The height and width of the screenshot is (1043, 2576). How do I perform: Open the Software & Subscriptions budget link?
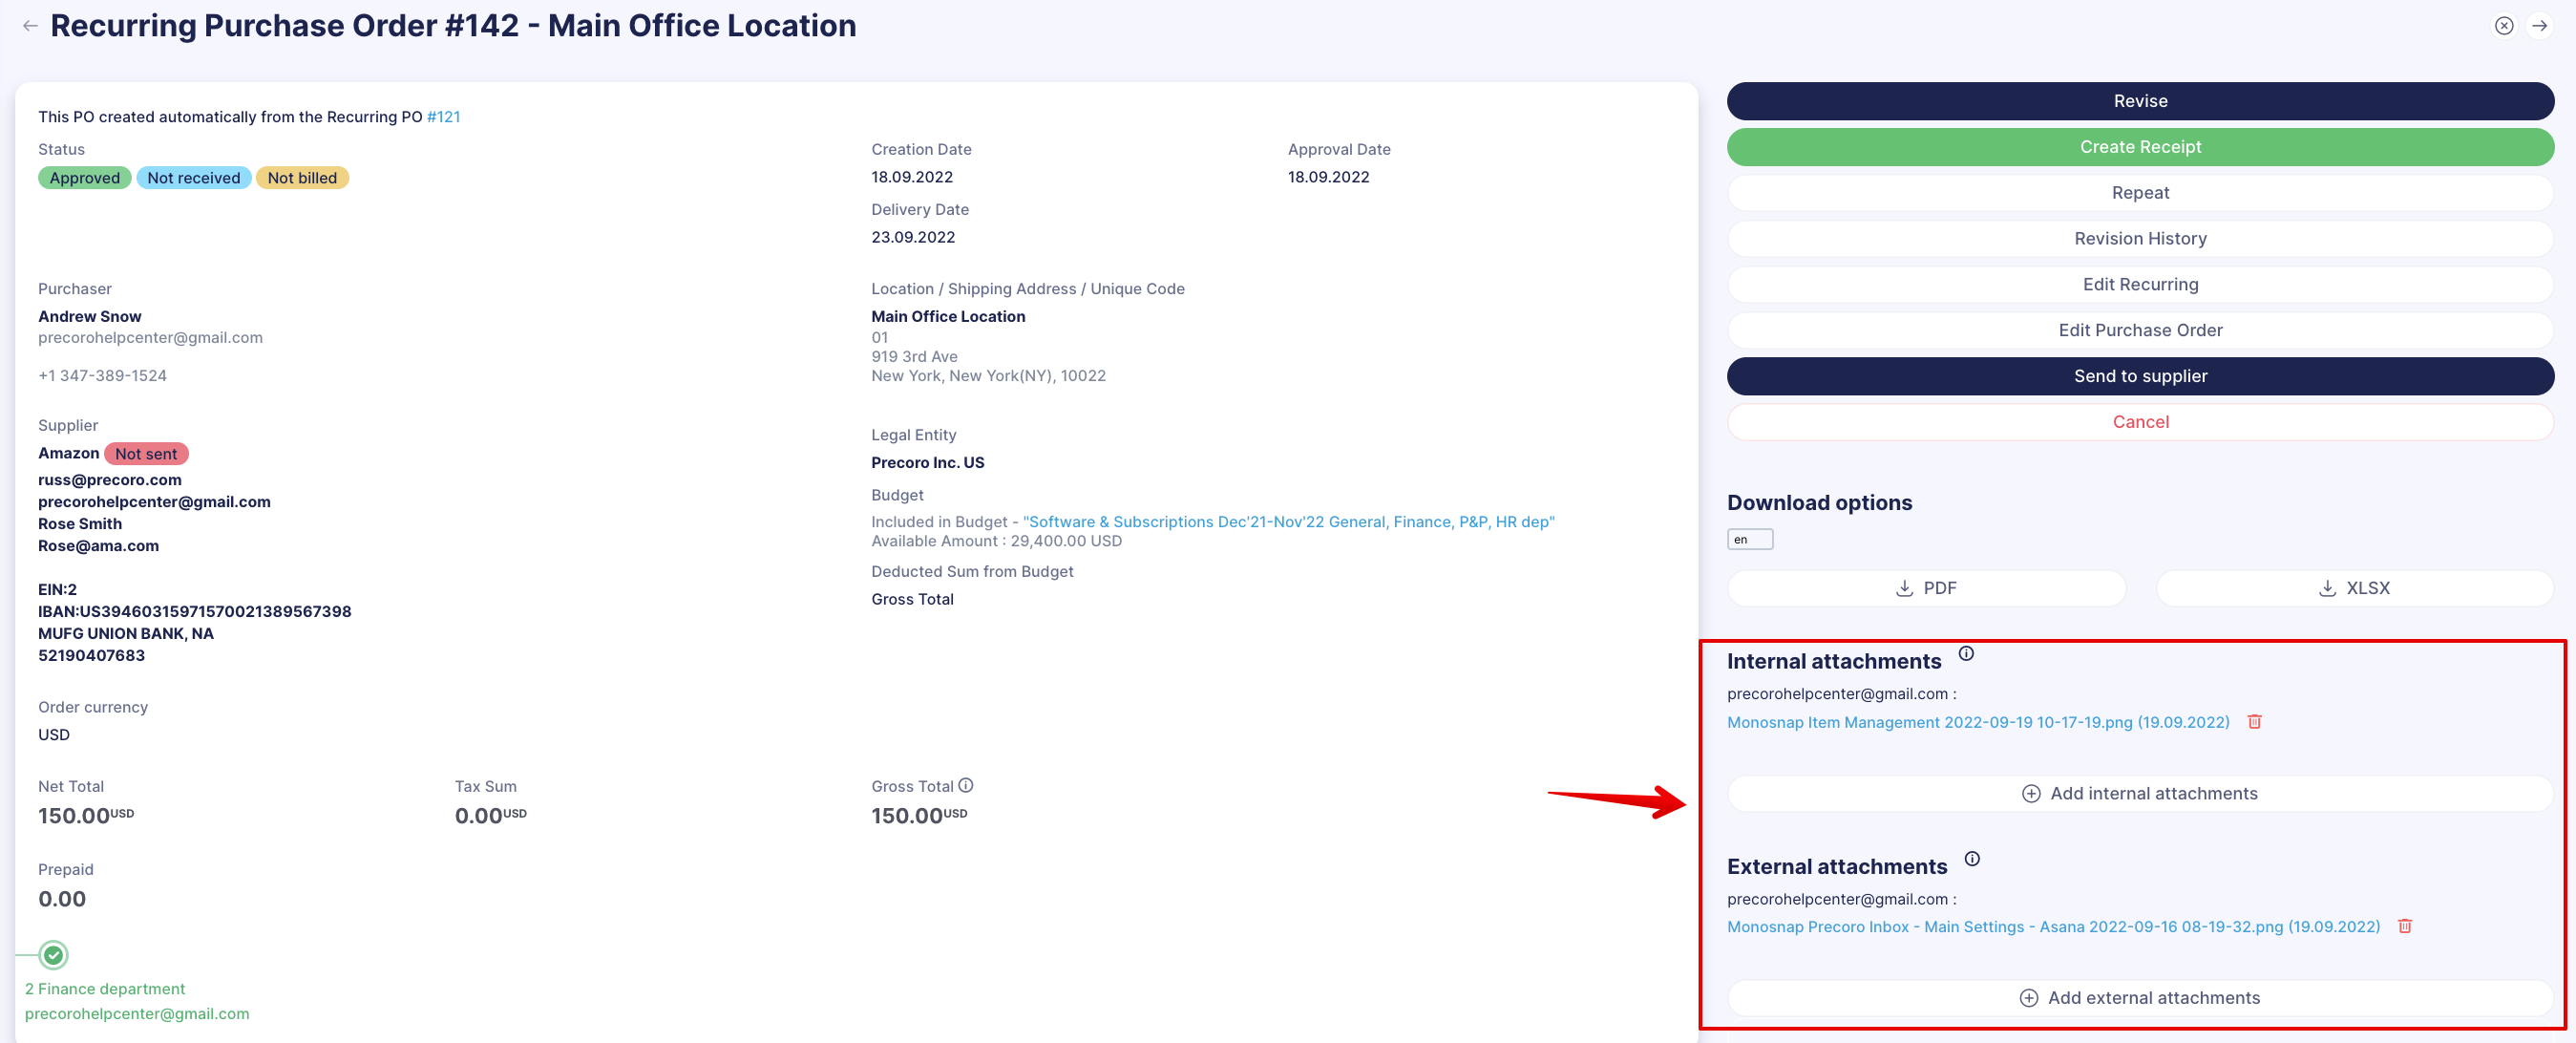pyautogui.click(x=1288, y=522)
